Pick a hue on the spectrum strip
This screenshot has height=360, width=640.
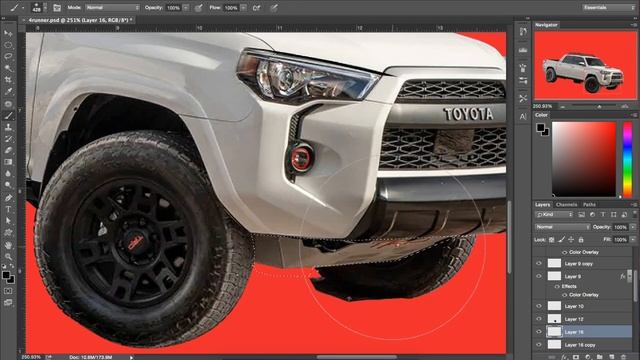tap(628, 160)
